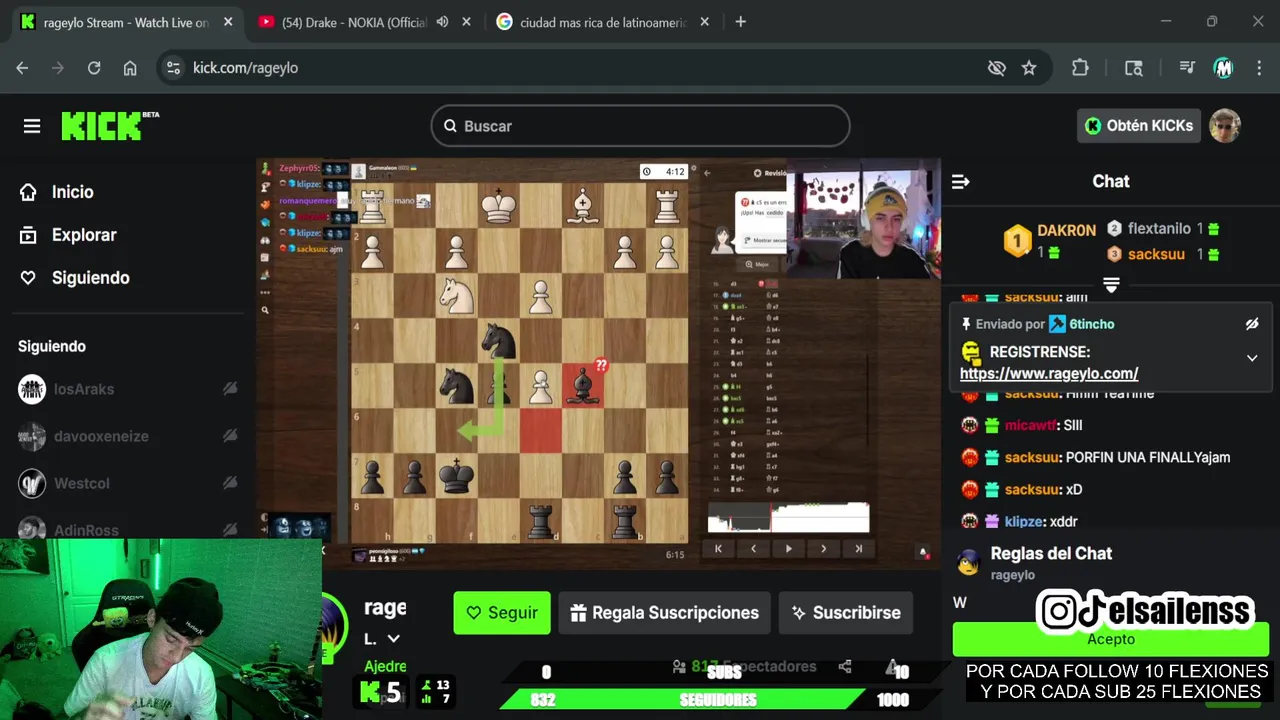
Task: Expand the pinned message chevron
Action: (x=1252, y=358)
